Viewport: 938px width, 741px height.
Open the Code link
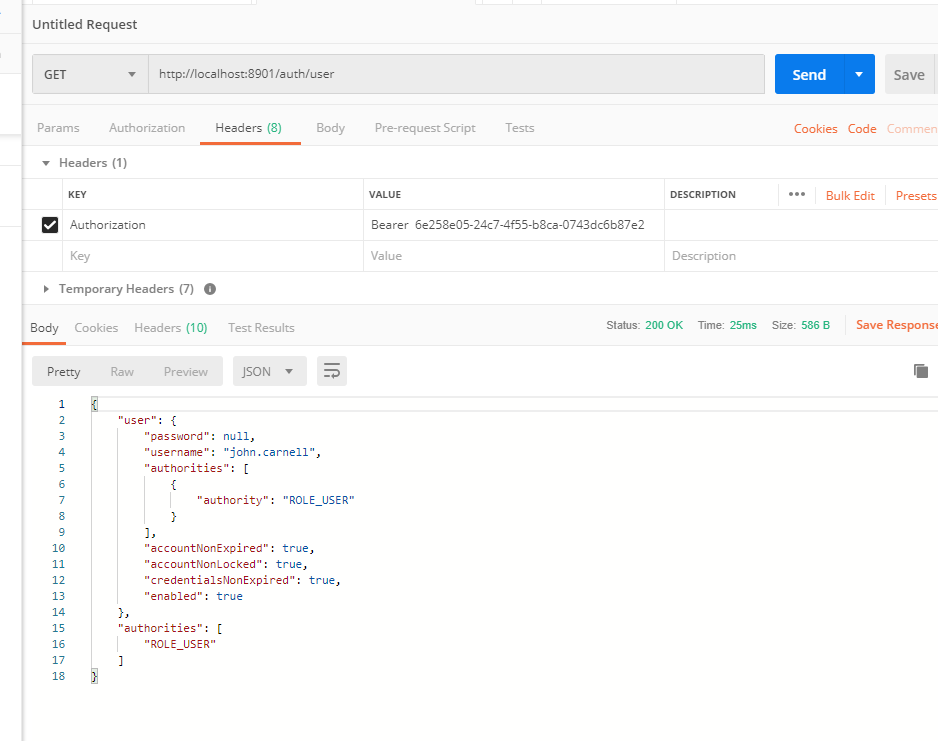(x=862, y=129)
